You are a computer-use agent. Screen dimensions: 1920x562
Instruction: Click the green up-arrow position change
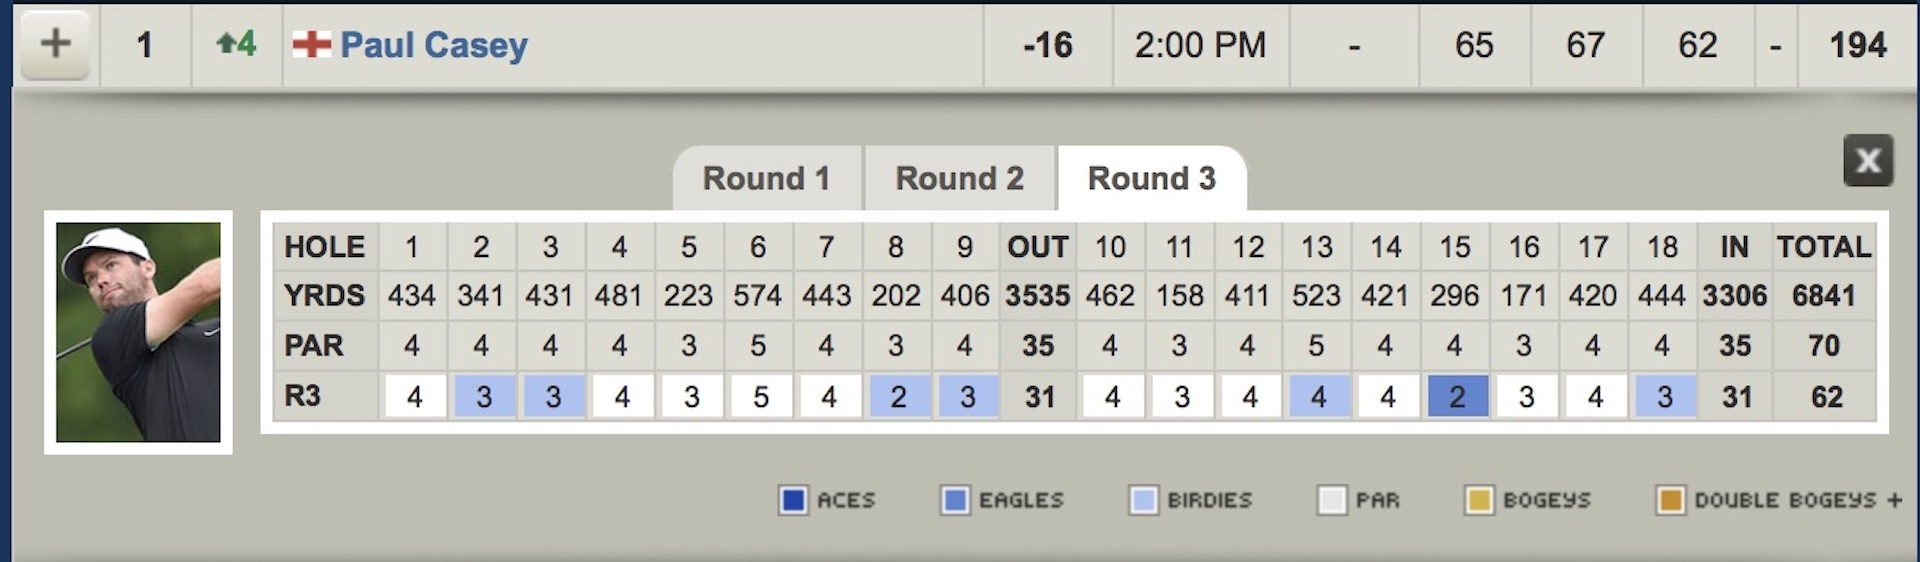click(x=237, y=44)
